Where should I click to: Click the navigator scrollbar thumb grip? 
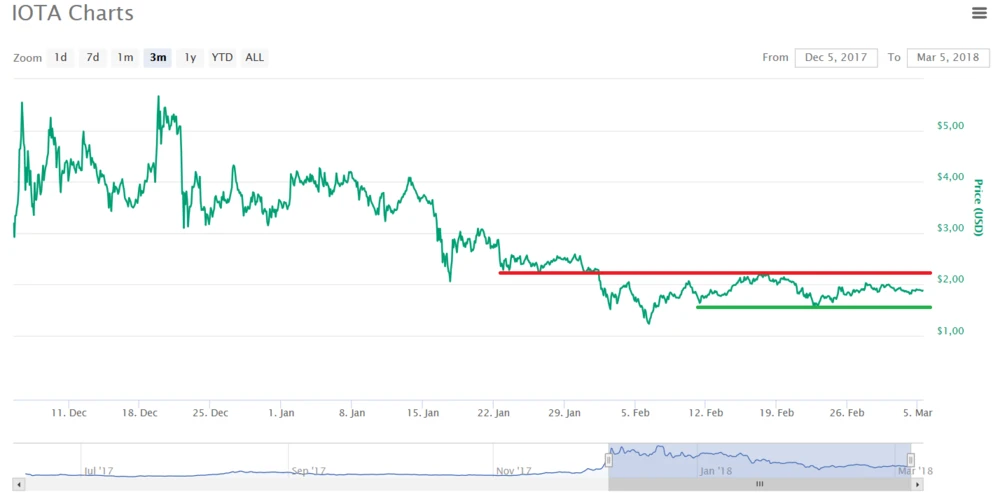point(759,485)
